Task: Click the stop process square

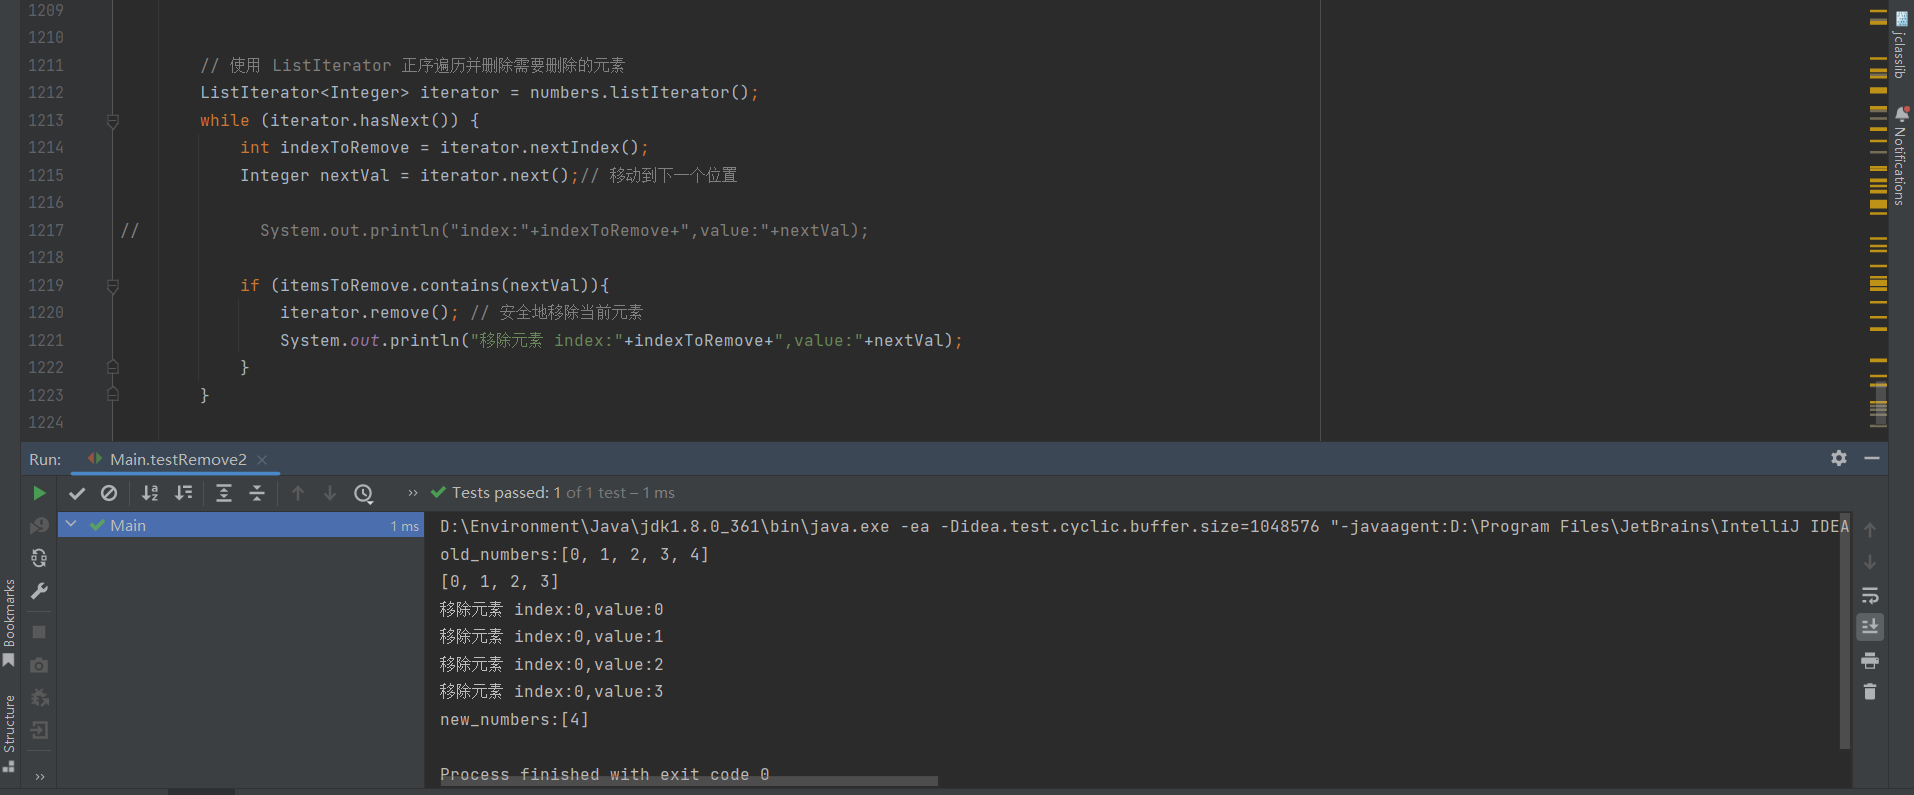Action: 39,632
